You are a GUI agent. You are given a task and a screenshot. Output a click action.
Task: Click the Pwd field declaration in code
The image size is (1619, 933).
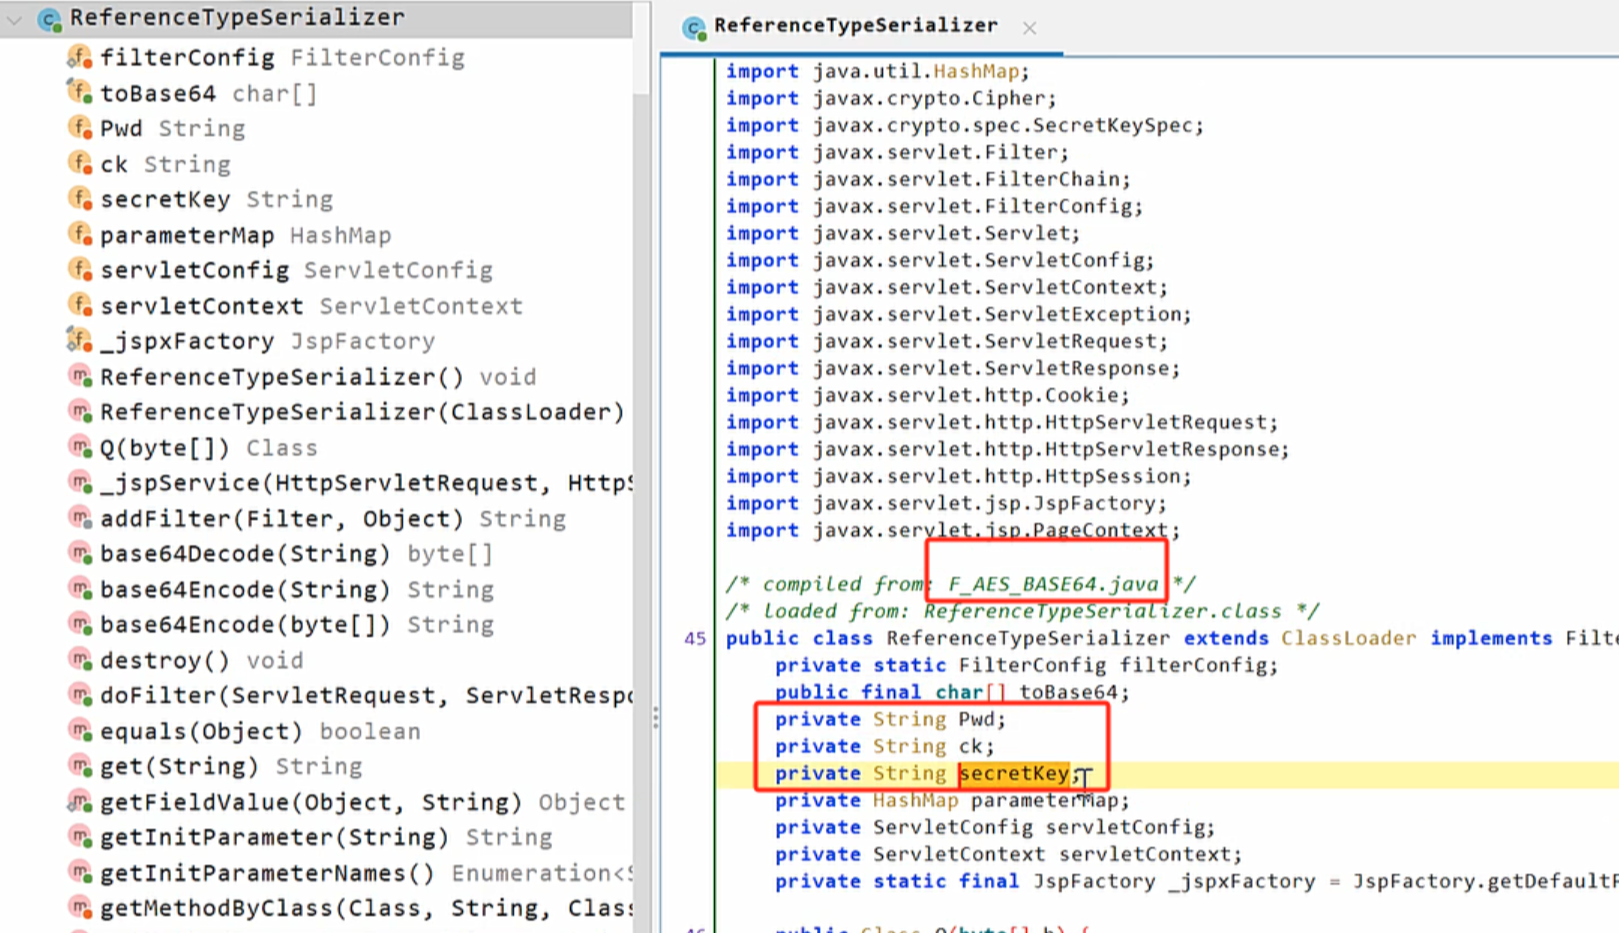[x=890, y=719]
